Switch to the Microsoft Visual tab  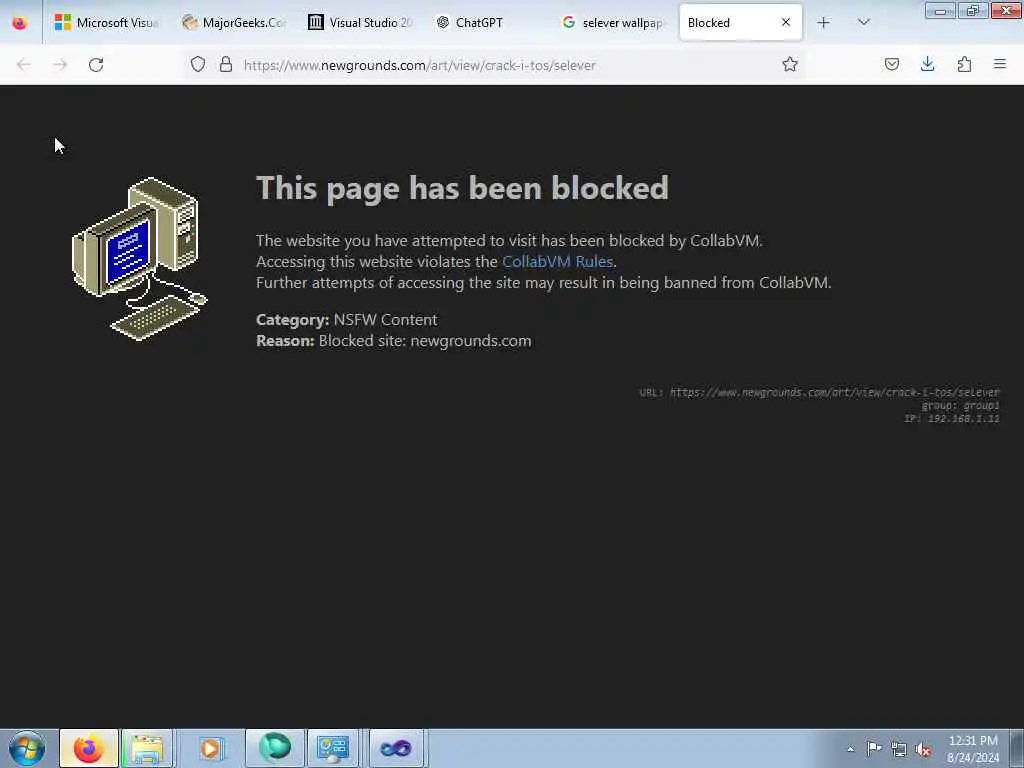[106, 23]
